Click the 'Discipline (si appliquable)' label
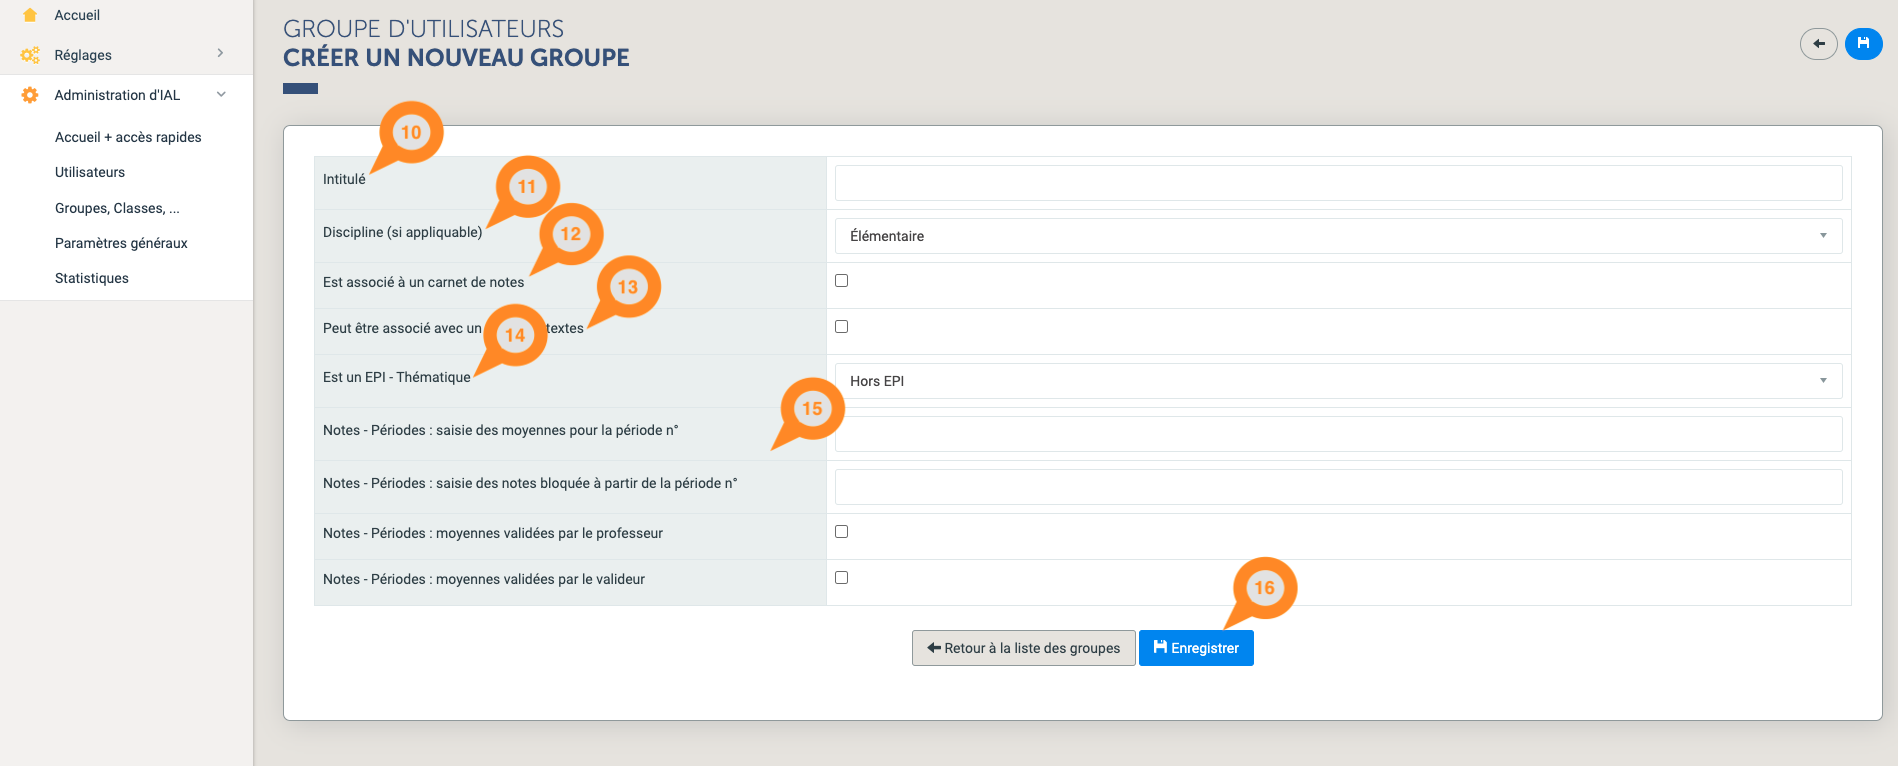 coord(402,232)
